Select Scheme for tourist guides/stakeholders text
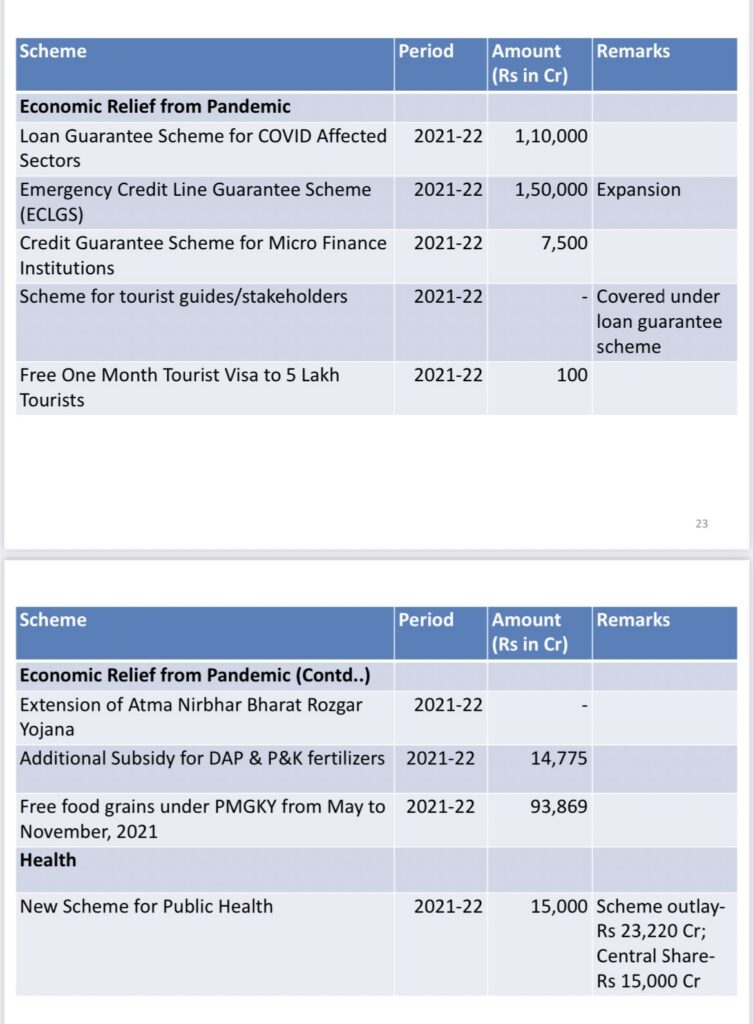The width and height of the screenshot is (753, 1024). (x=184, y=297)
